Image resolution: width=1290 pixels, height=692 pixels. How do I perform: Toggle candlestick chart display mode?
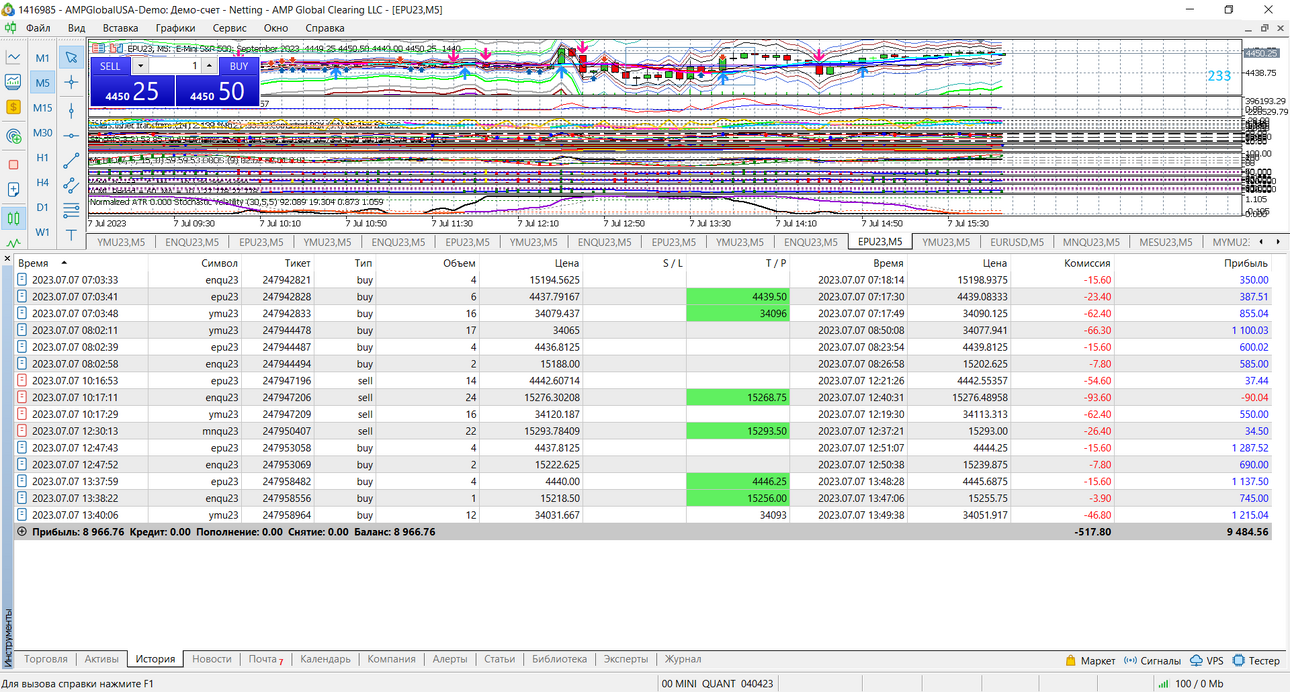tap(13, 217)
